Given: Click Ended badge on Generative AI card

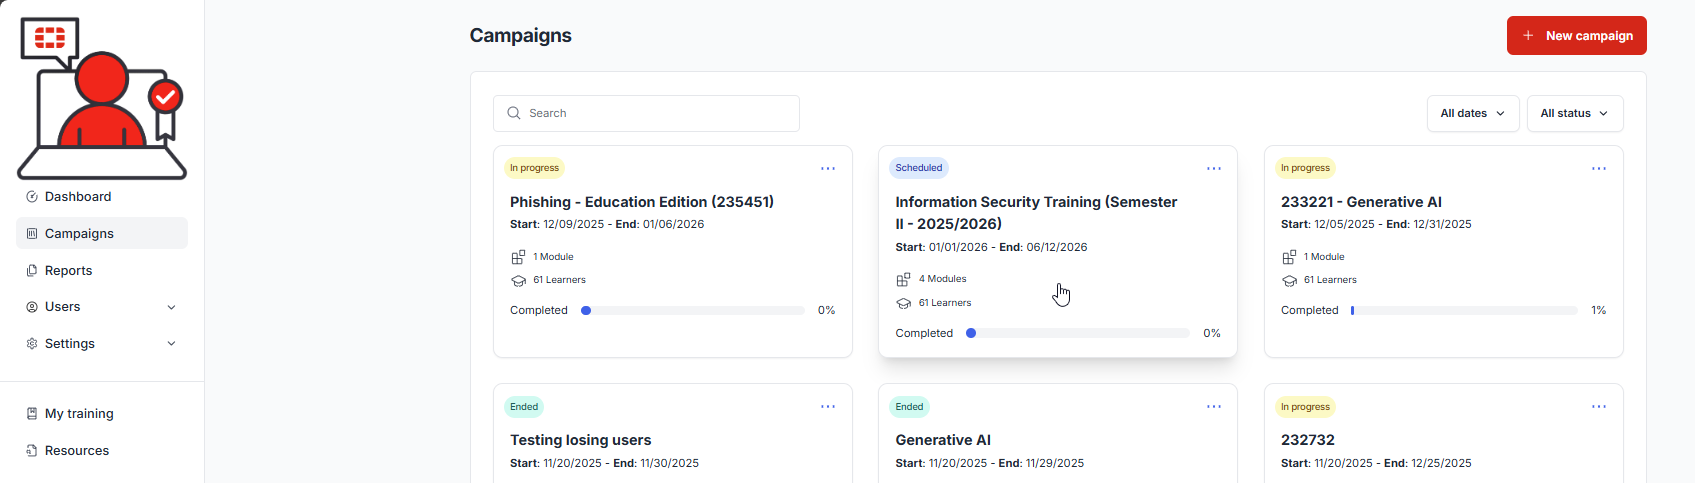Looking at the screenshot, I should click(910, 406).
